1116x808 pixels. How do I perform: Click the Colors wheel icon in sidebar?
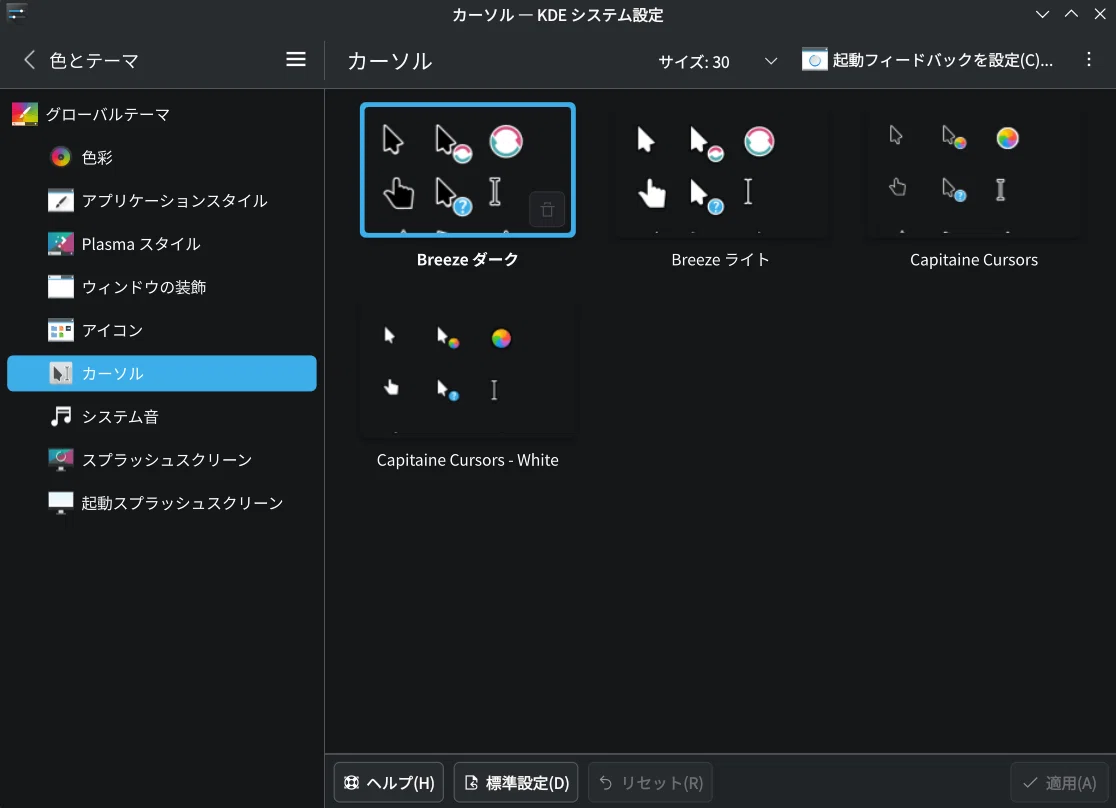[x=60, y=157]
